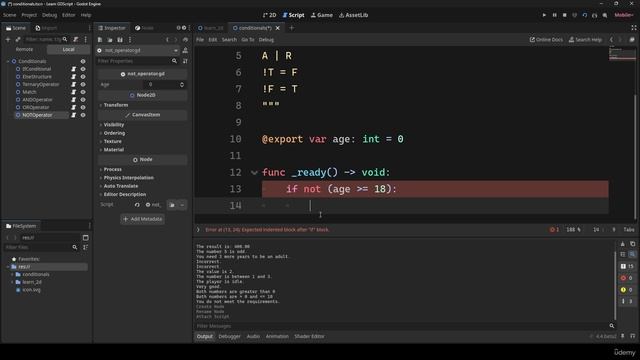Make script editor floating icon
This screenshot has width=640, height=360.
632,40
